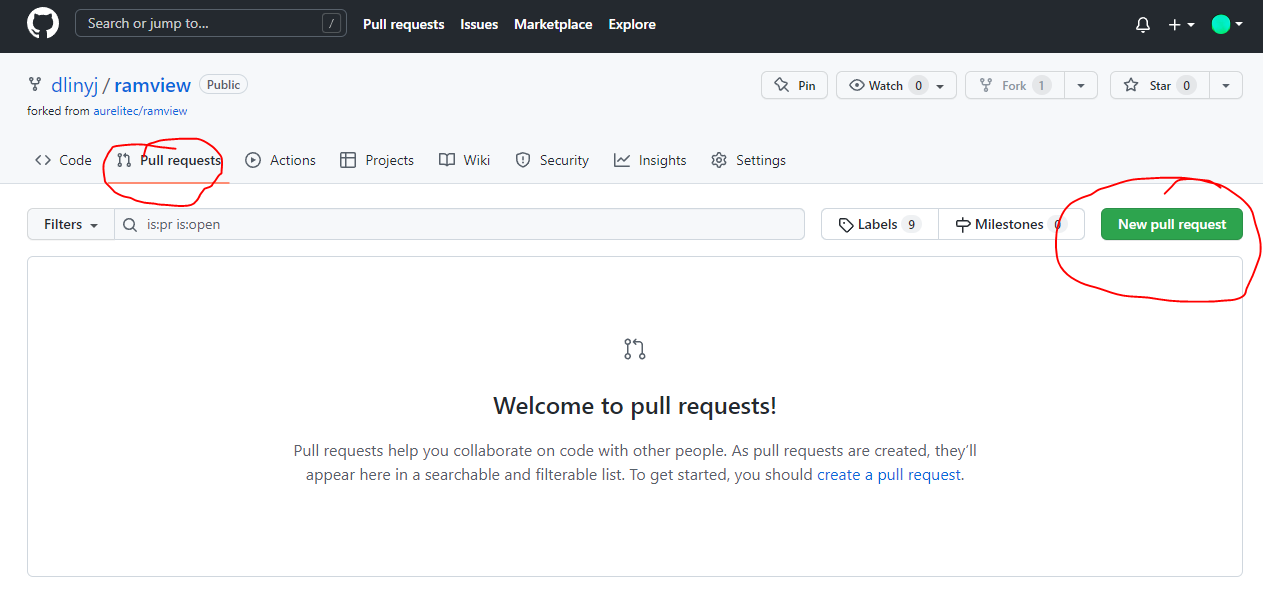
Task: Select the Pull requests repository tab
Action: 169,160
